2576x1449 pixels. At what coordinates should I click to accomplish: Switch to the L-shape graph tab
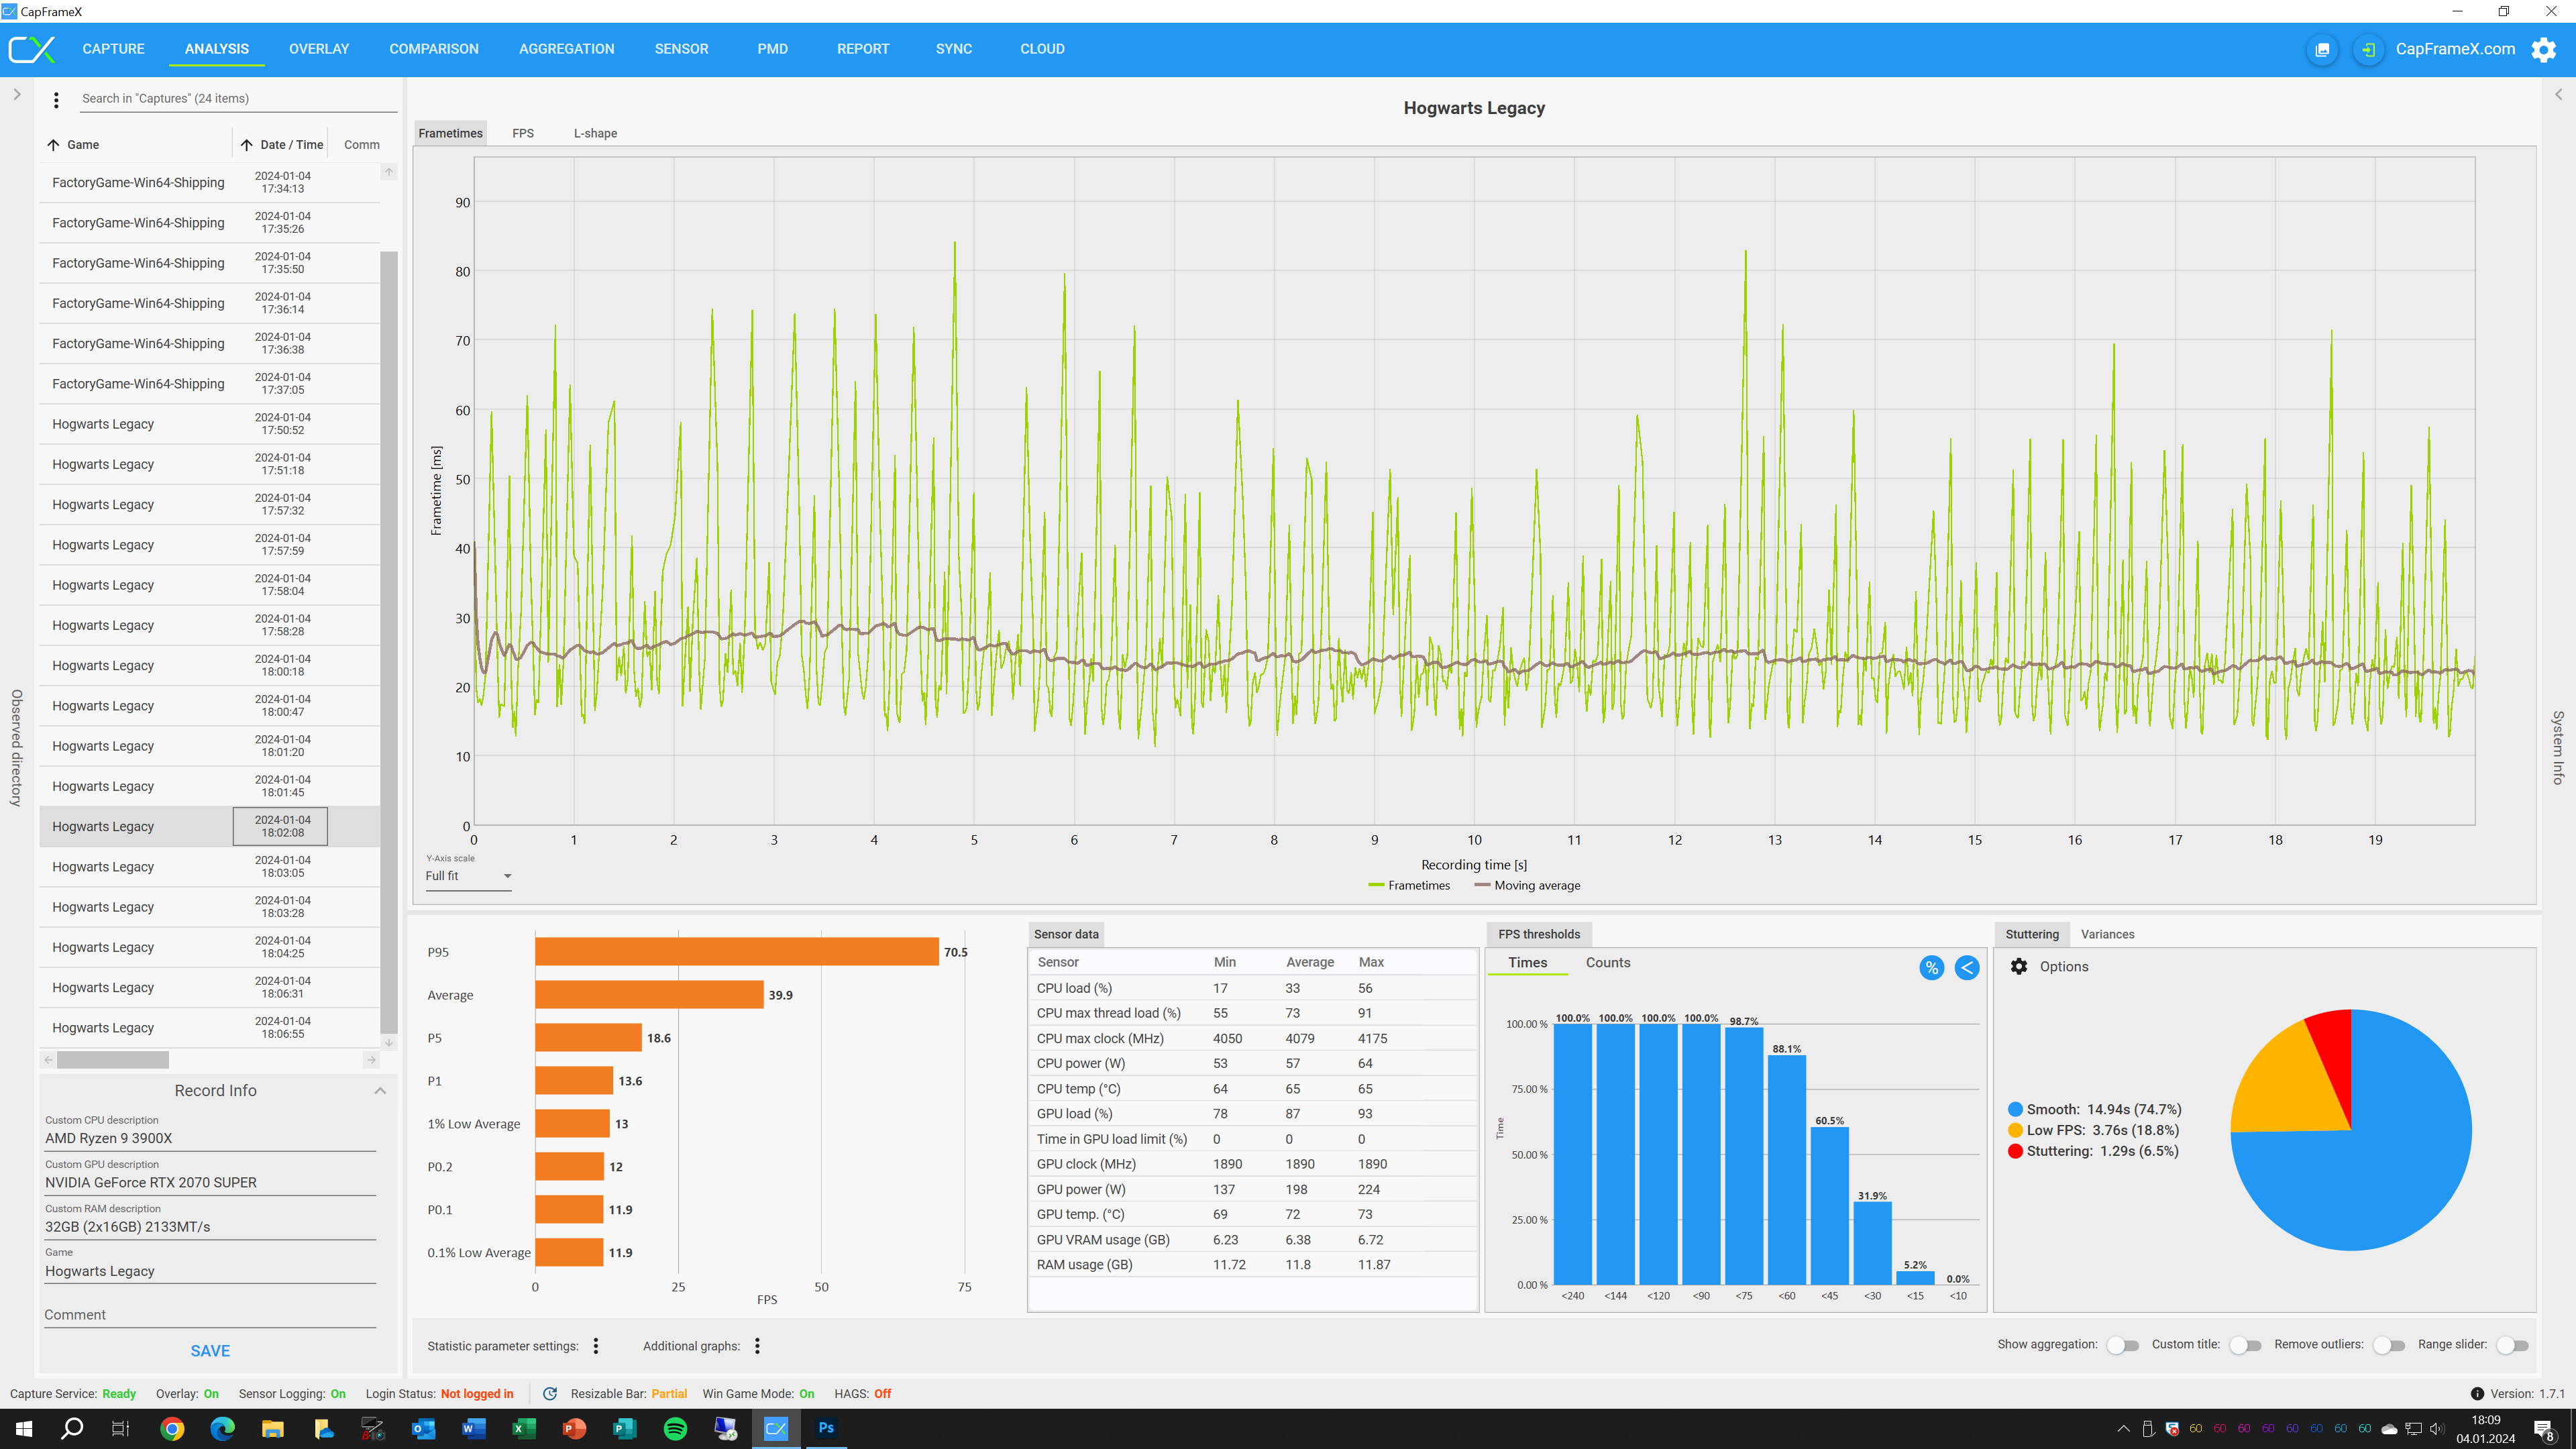pyautogui.click(x=595, y=133)
